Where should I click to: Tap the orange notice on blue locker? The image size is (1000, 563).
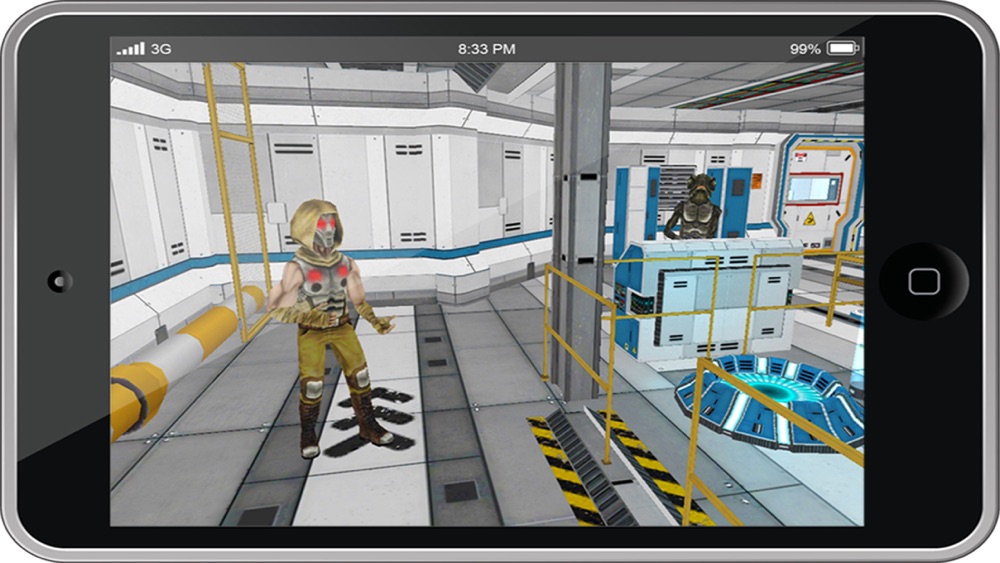756,181
